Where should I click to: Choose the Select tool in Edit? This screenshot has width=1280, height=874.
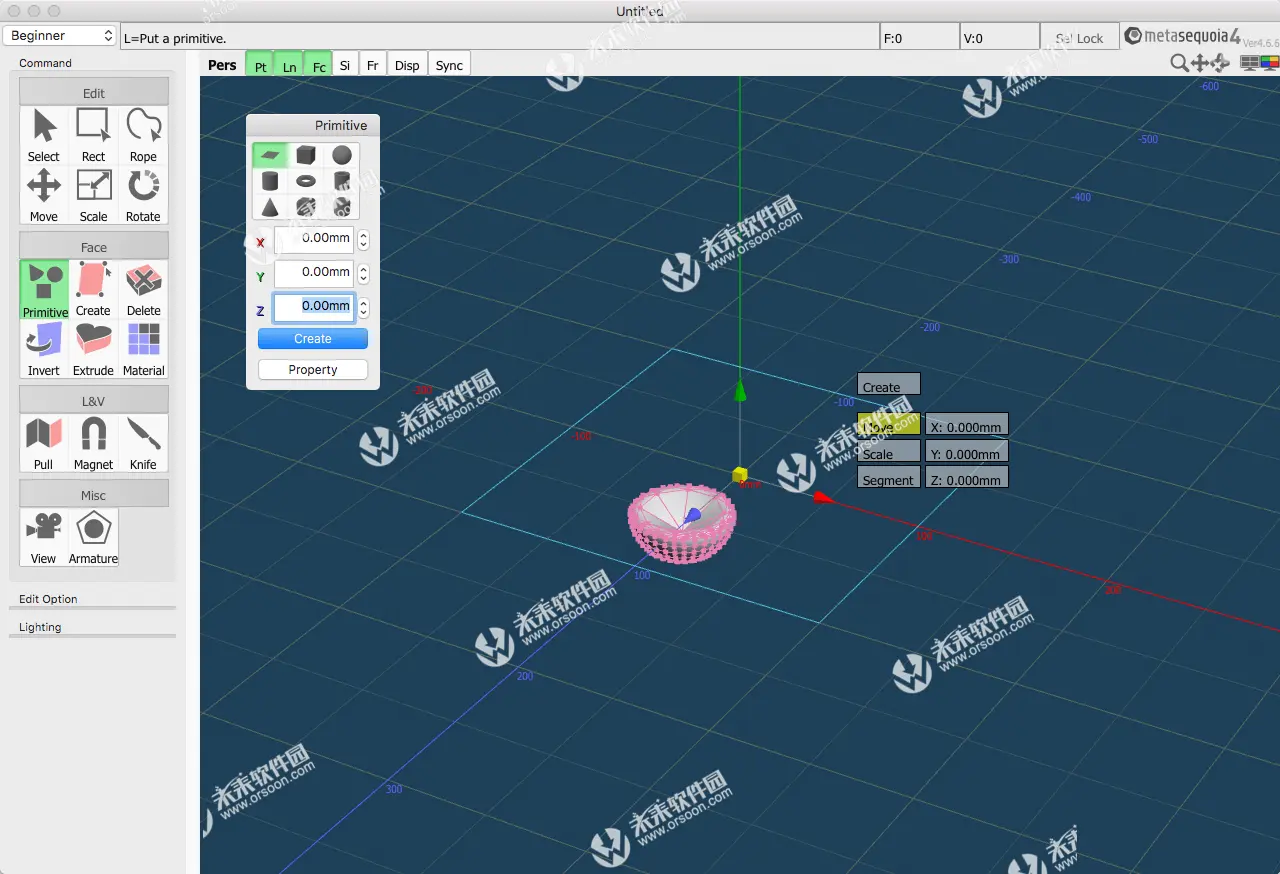tap(43, 135)
